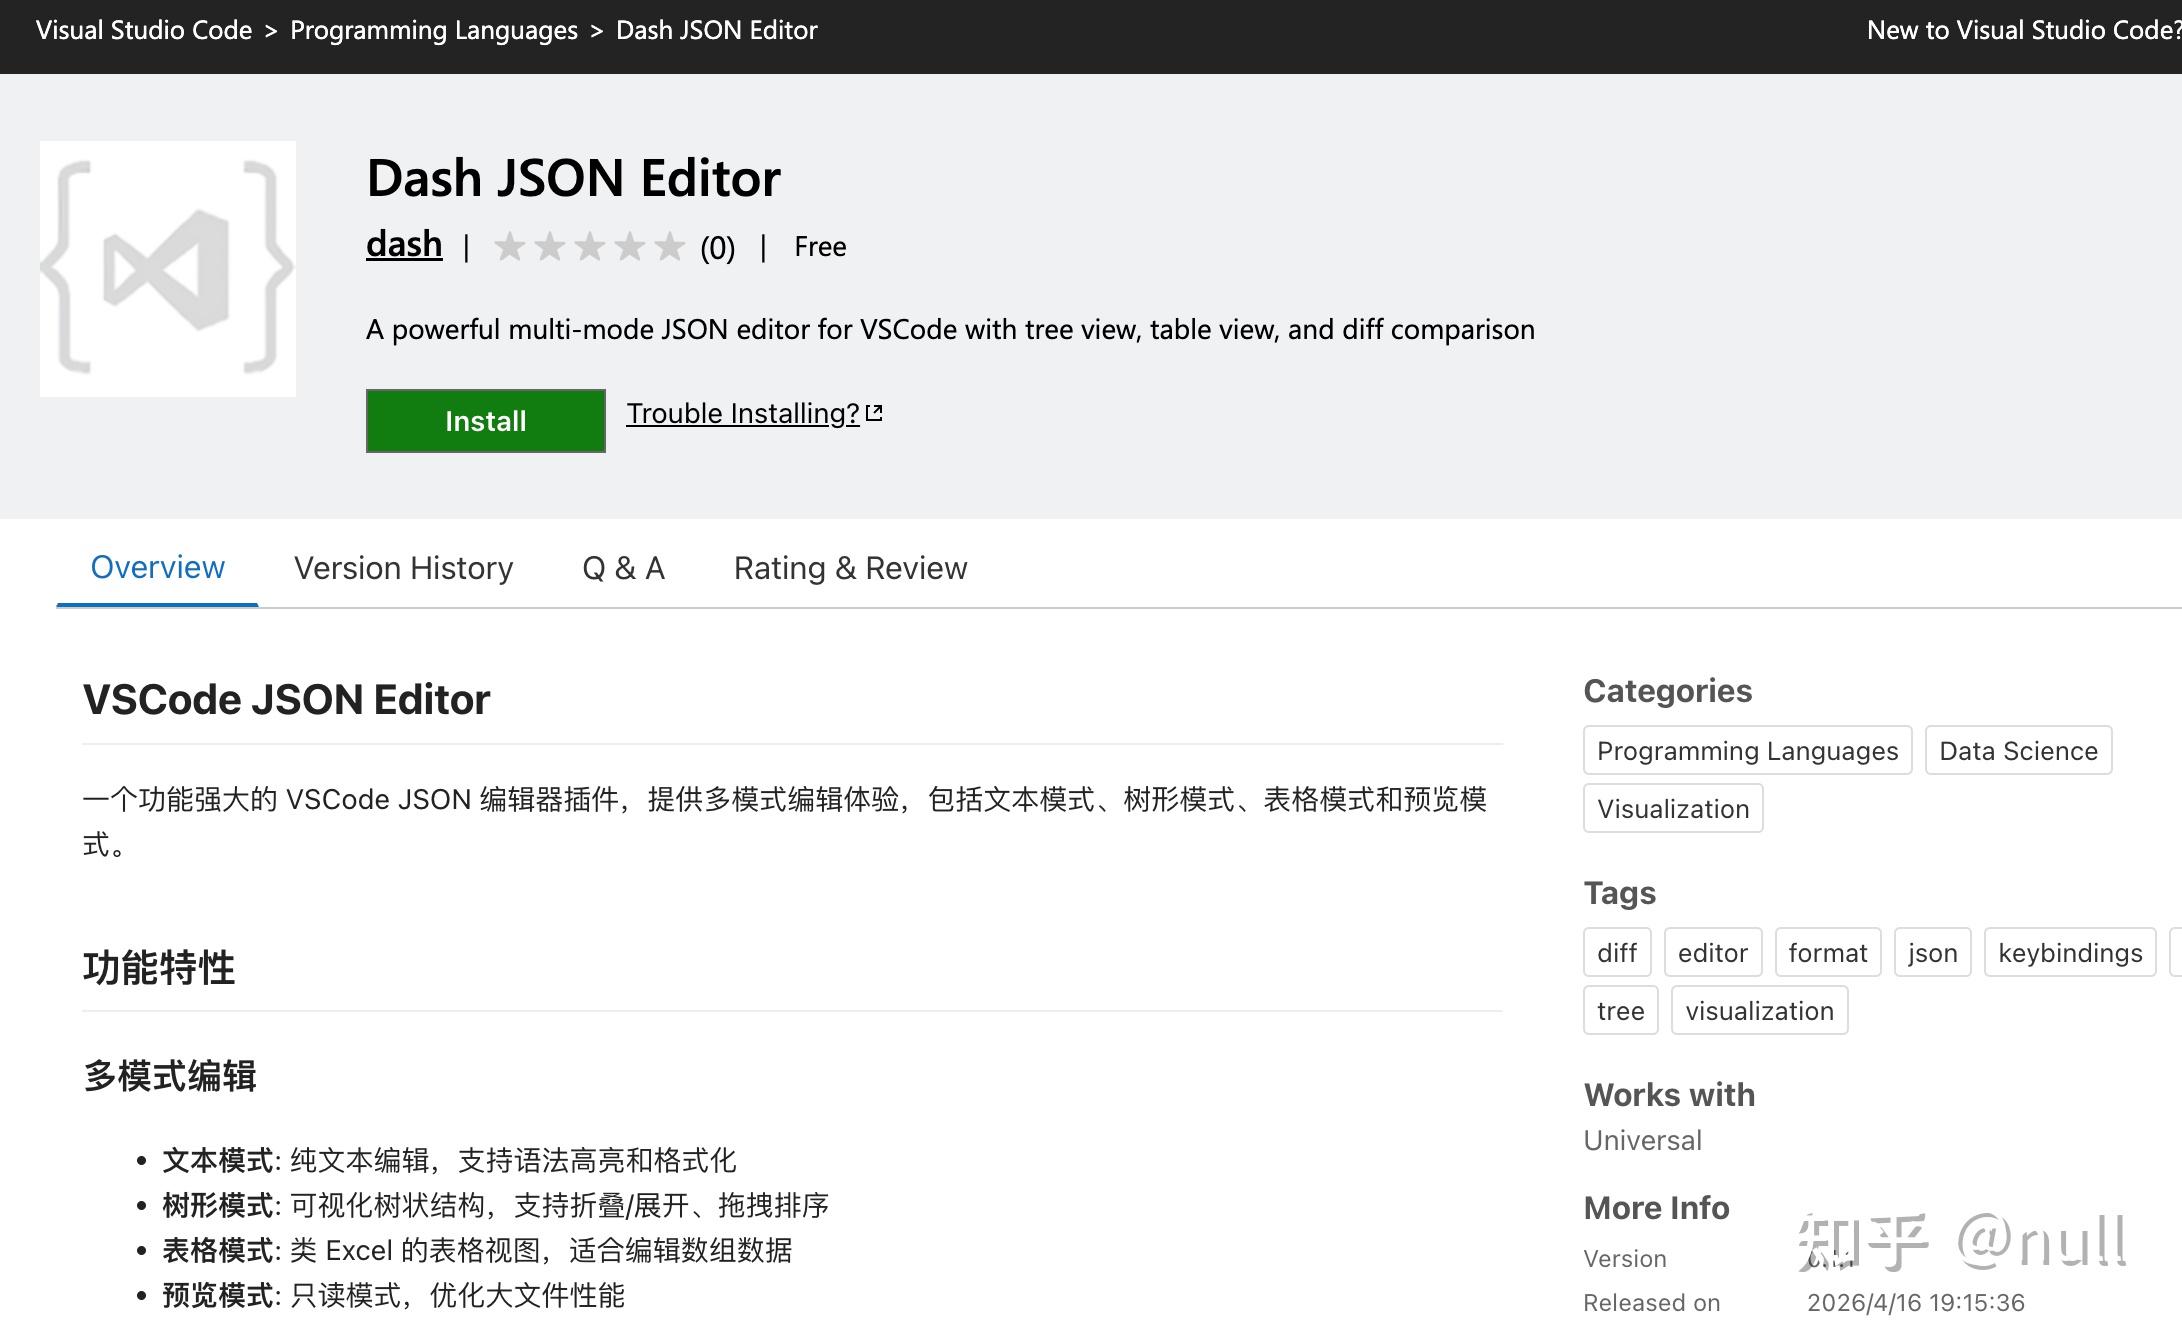Open New to Visual Studio Code link
The height and width of the screenshot is (1330, 2182).
2024,30
